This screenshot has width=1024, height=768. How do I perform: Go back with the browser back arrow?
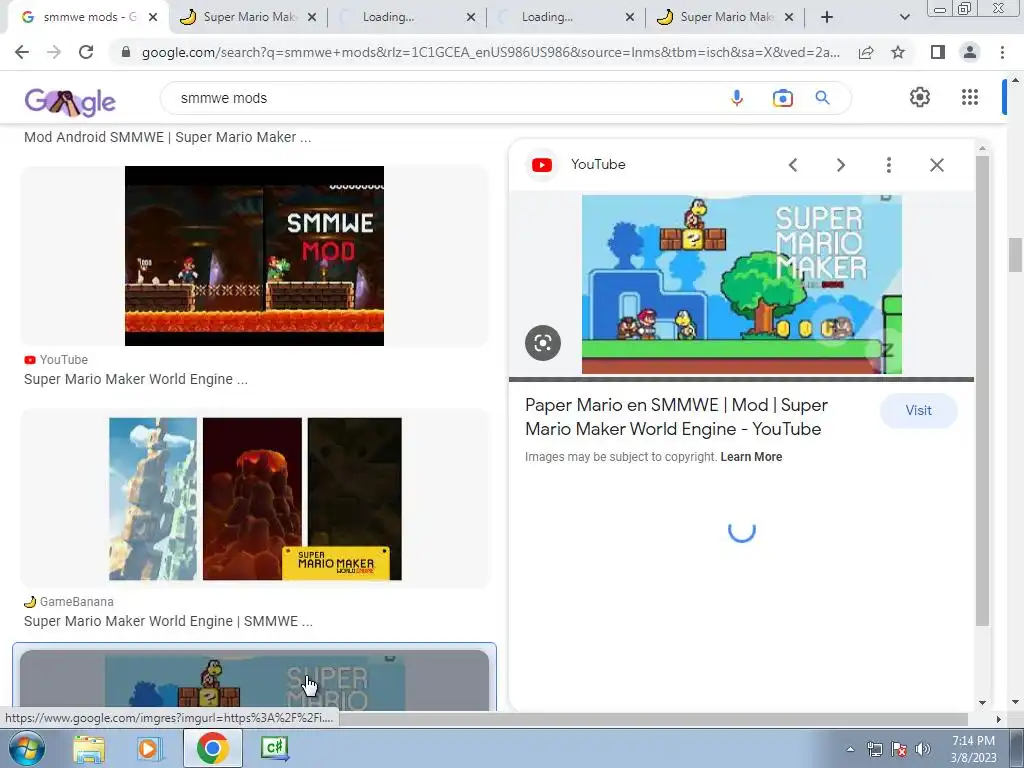22,52
